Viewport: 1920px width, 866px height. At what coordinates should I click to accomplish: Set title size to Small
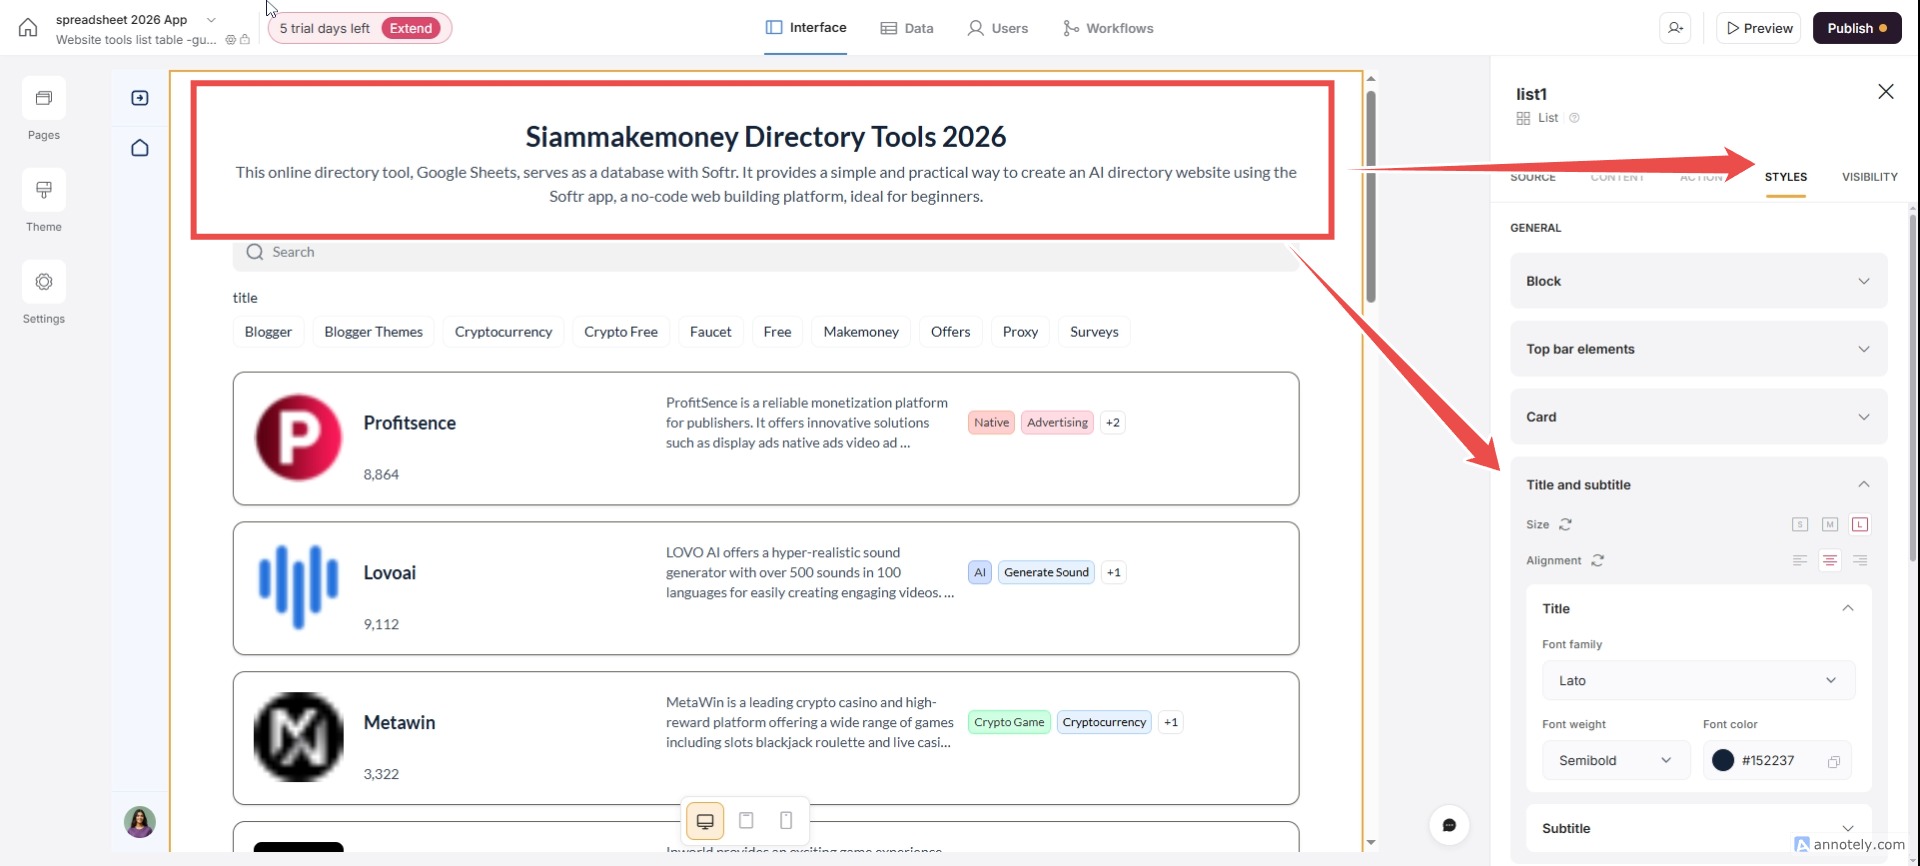coord(1800,524)
